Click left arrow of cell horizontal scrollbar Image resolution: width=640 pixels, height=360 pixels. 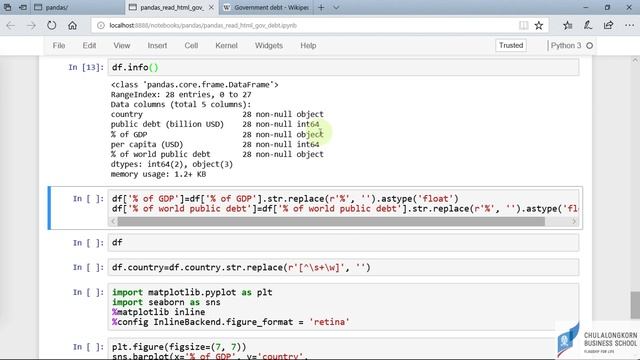pyautogui.click(x=113, y=221)
